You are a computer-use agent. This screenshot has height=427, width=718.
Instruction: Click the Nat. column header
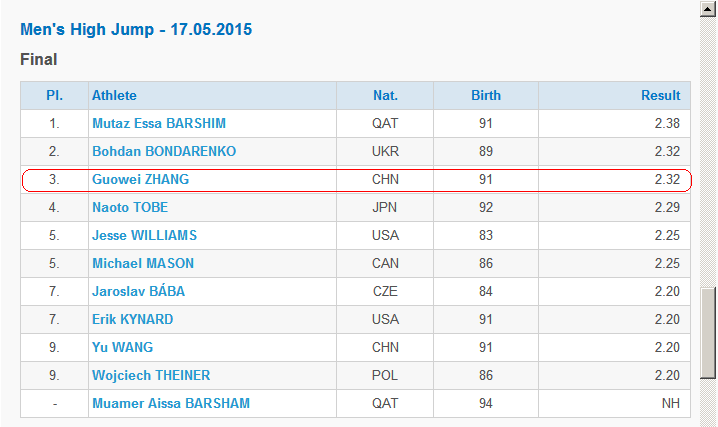[x=385, y=96]
